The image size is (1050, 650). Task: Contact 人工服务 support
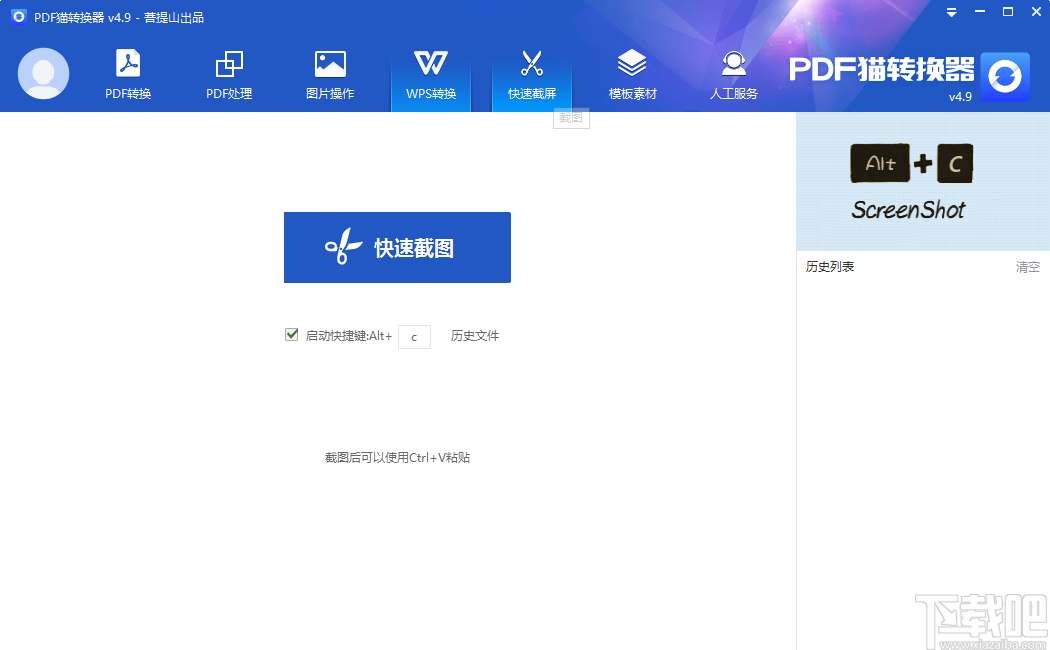click(x=734, y=74)
